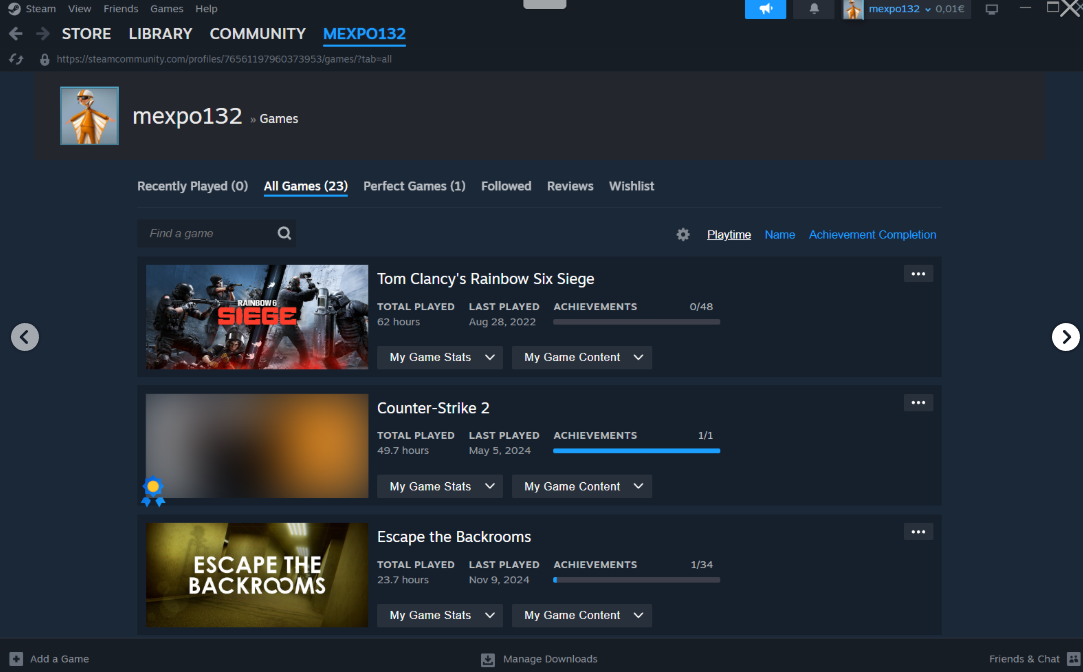The image size is (1083, 672).
Task: Open Rainbow Six Siege cover thumbnail
Action: [x=257, y=317]
